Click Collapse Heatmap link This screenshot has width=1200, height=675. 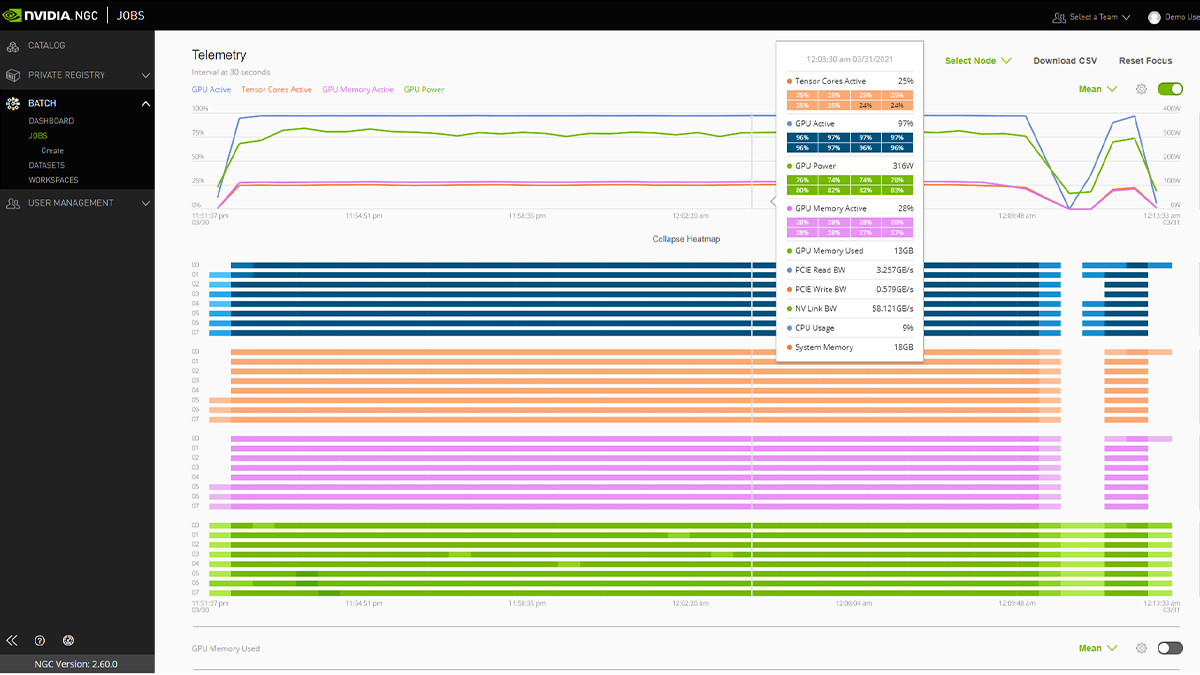(x=686, y=239)
